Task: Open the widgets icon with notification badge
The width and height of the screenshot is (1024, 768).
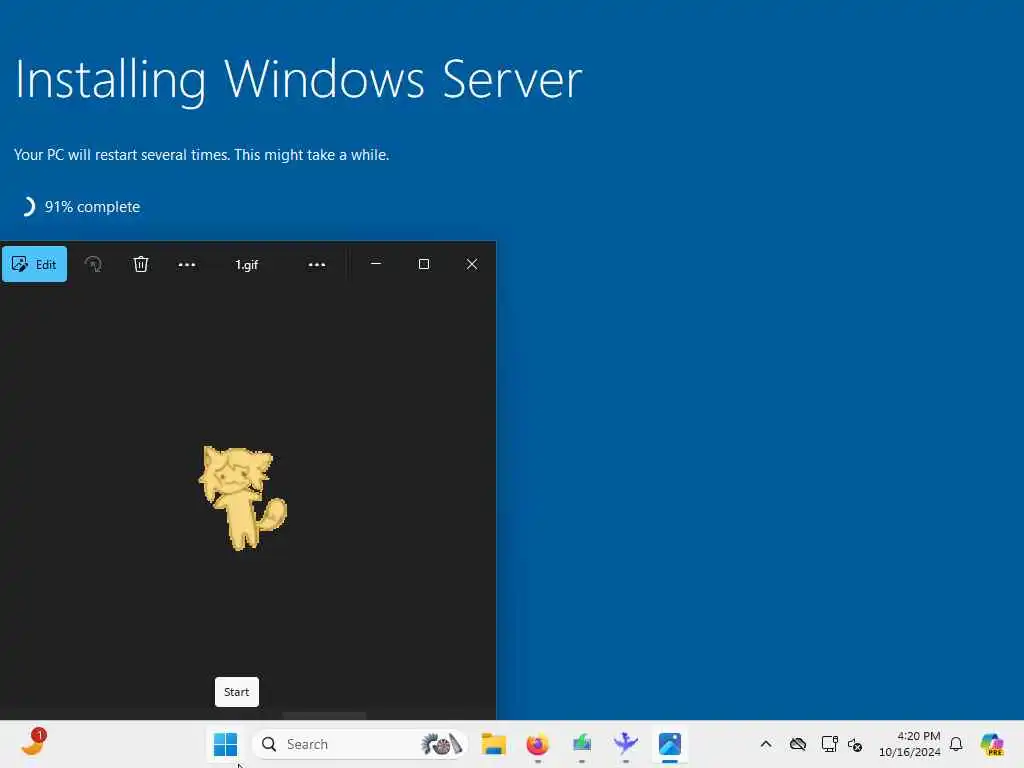Action: coord(33,743)
